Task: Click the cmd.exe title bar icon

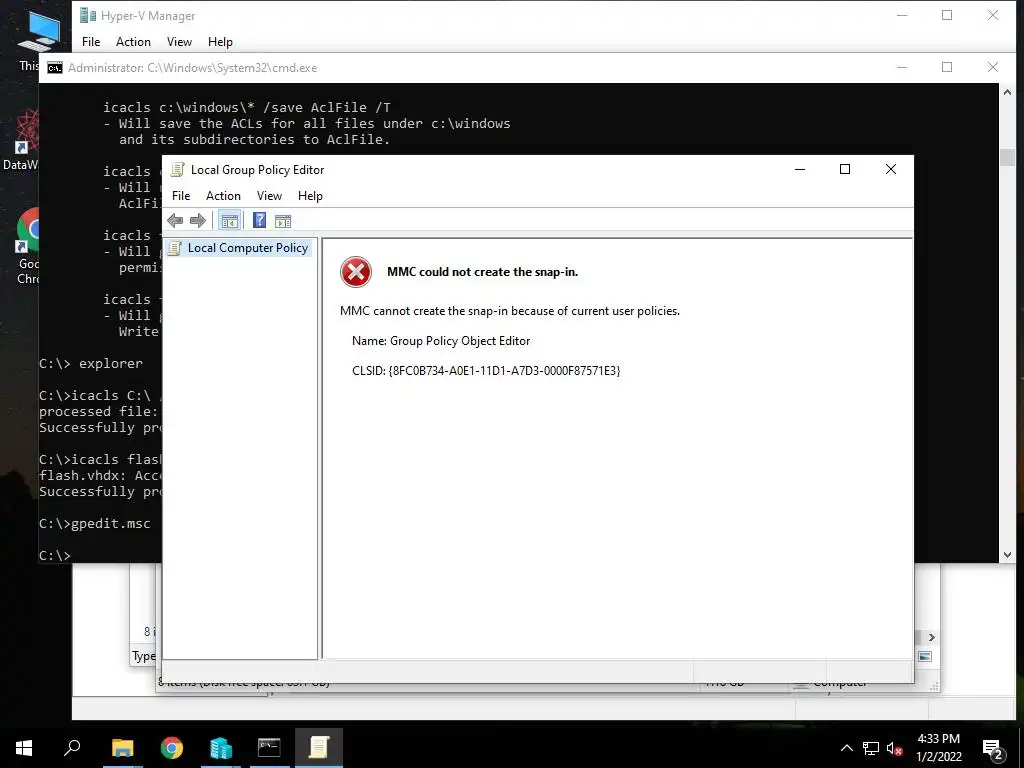Action: coord(55,68)
